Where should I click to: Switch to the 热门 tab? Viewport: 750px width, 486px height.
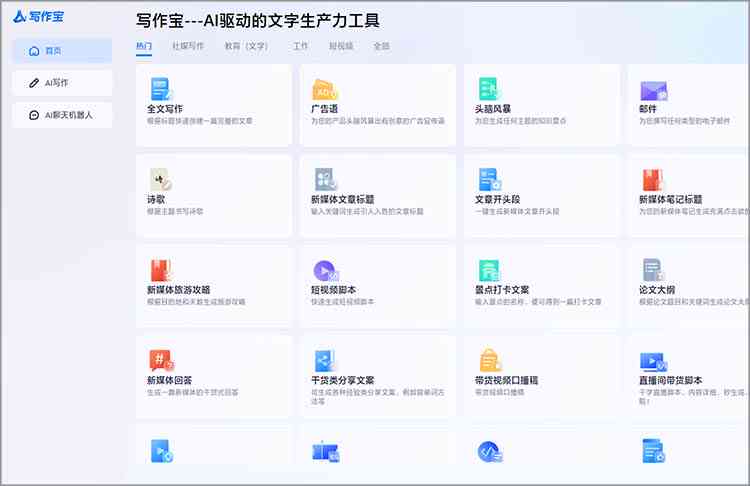pyautogui.click(x=144, y=46)
